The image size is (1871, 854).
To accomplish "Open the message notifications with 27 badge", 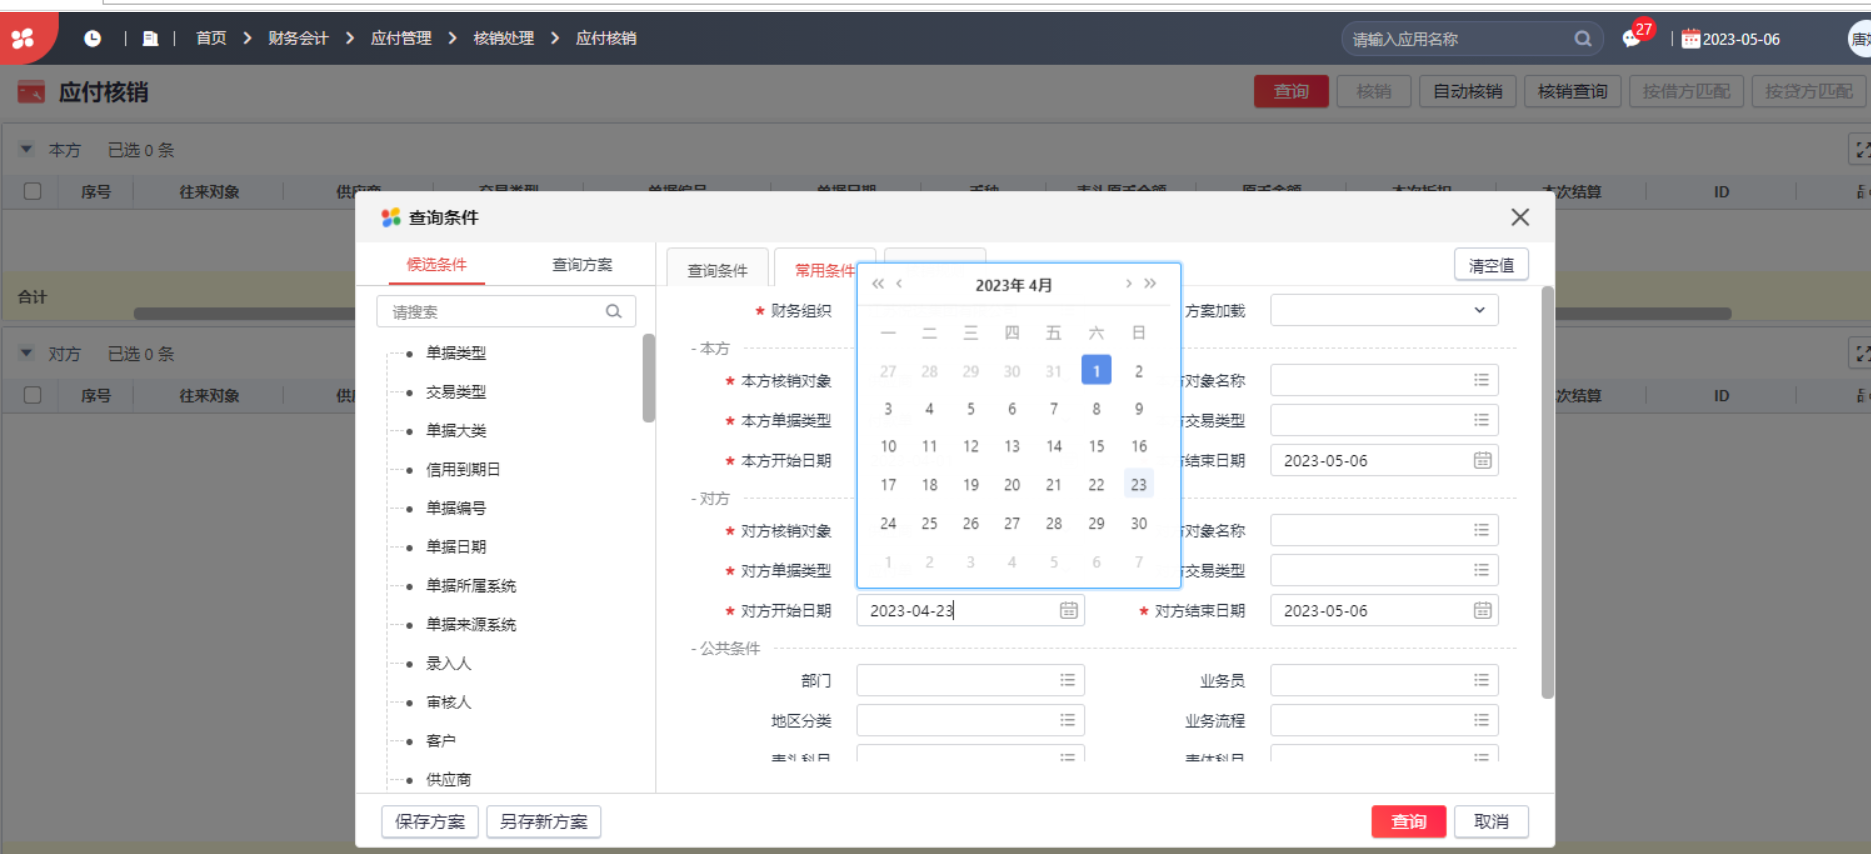I will tap(1632, 38).
